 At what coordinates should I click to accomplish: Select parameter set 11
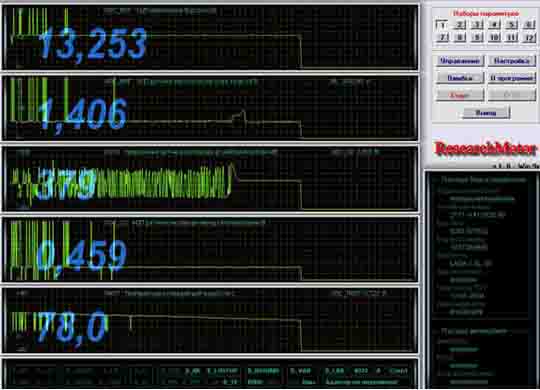click(x=511, y=37)
